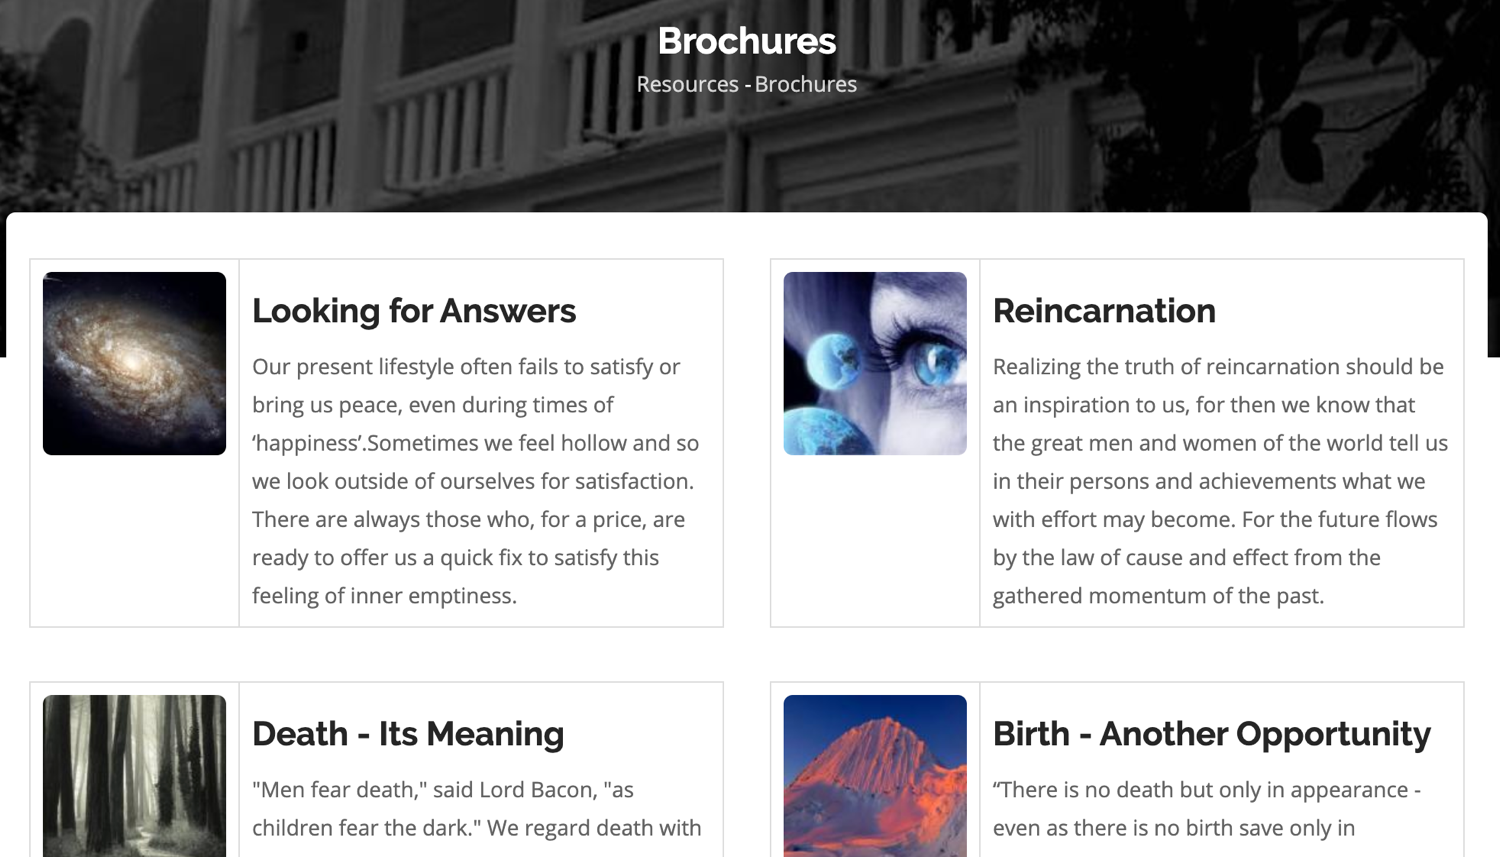
Task: Click the Looking for Answers description paragraph
Action: coord(475,481)
